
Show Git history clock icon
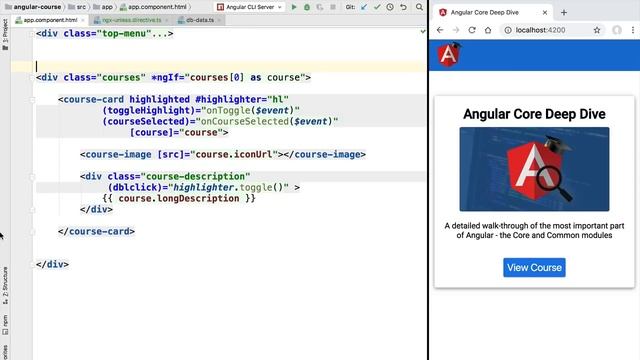click(x=390, y=7)
